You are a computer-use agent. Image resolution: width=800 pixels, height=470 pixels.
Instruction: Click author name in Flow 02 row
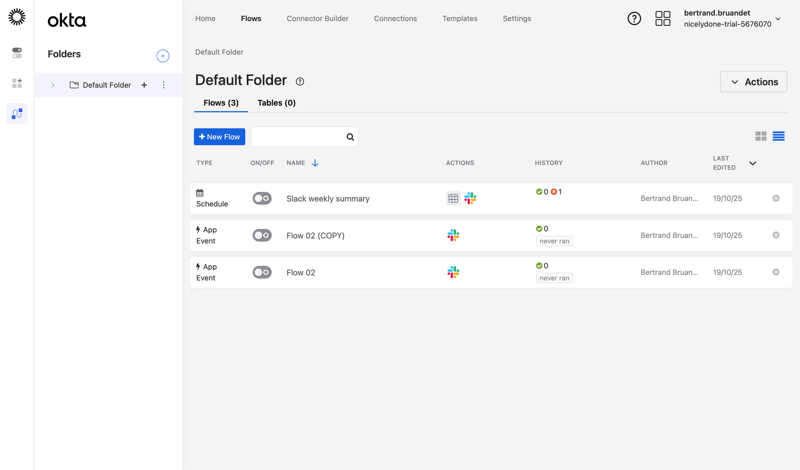tap(669, 273)
